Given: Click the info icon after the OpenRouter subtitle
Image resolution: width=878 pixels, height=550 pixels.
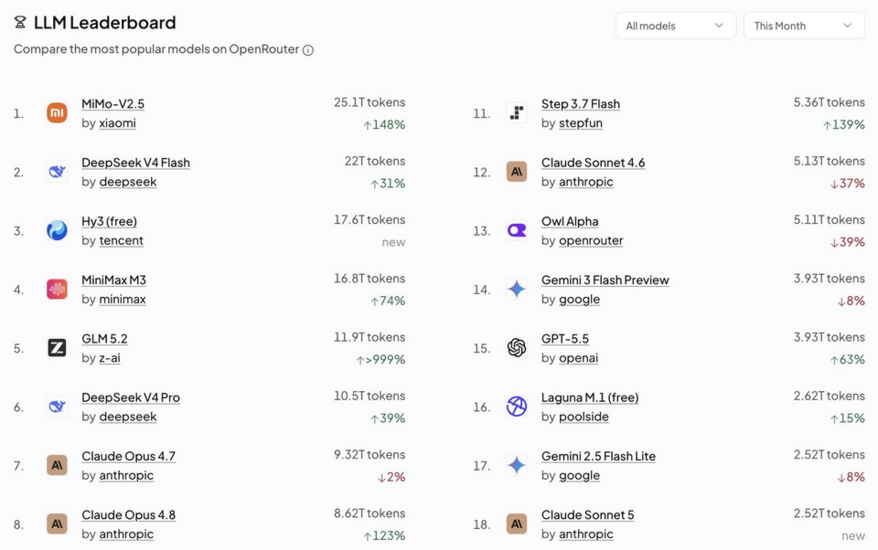Looking at the screenshot, I should [x=308, y=50].
